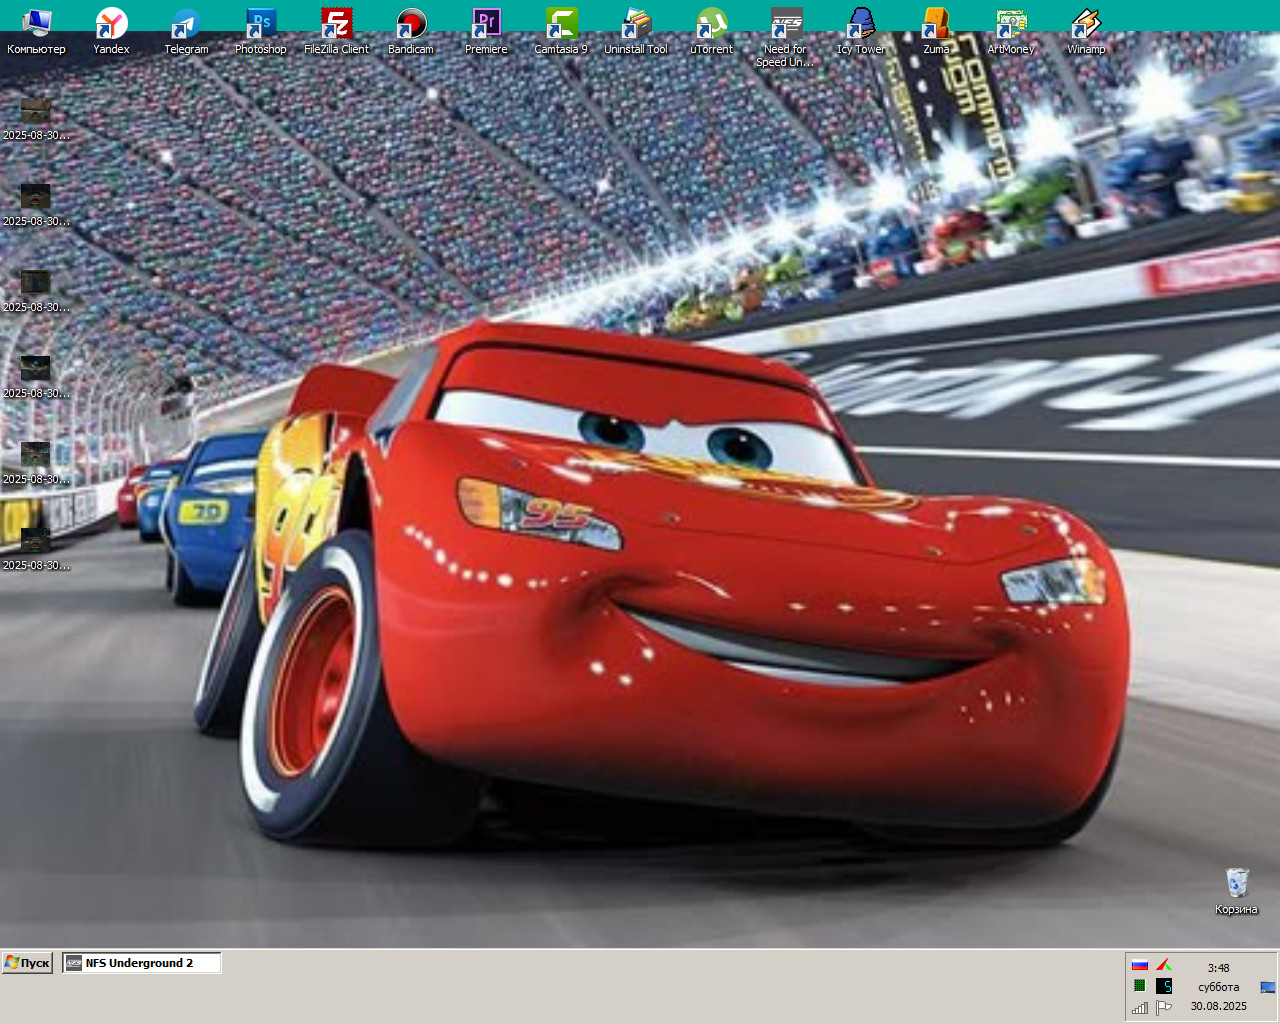Click the green grid tray icon

(1139, 986)
